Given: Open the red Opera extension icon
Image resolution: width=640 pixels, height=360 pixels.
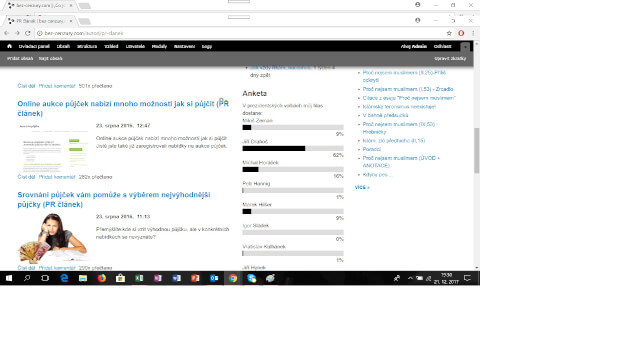Looking at the screenshot, I should pos(461,33).
